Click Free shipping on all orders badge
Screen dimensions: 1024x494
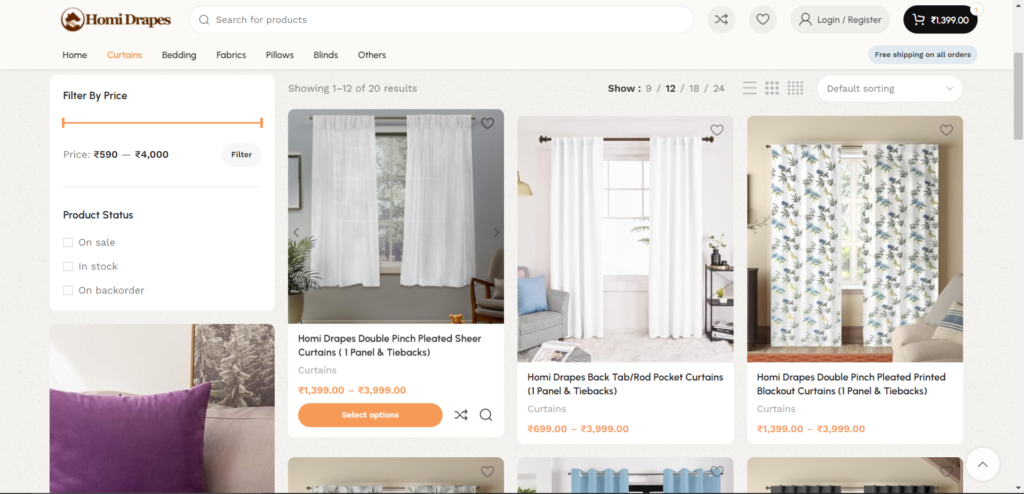point(923,55)
